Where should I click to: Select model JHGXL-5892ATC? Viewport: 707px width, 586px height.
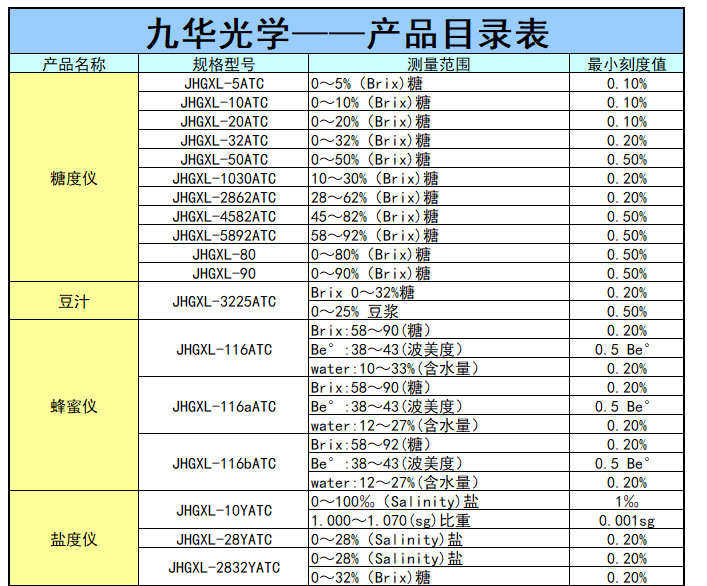[x=224, y=235]
